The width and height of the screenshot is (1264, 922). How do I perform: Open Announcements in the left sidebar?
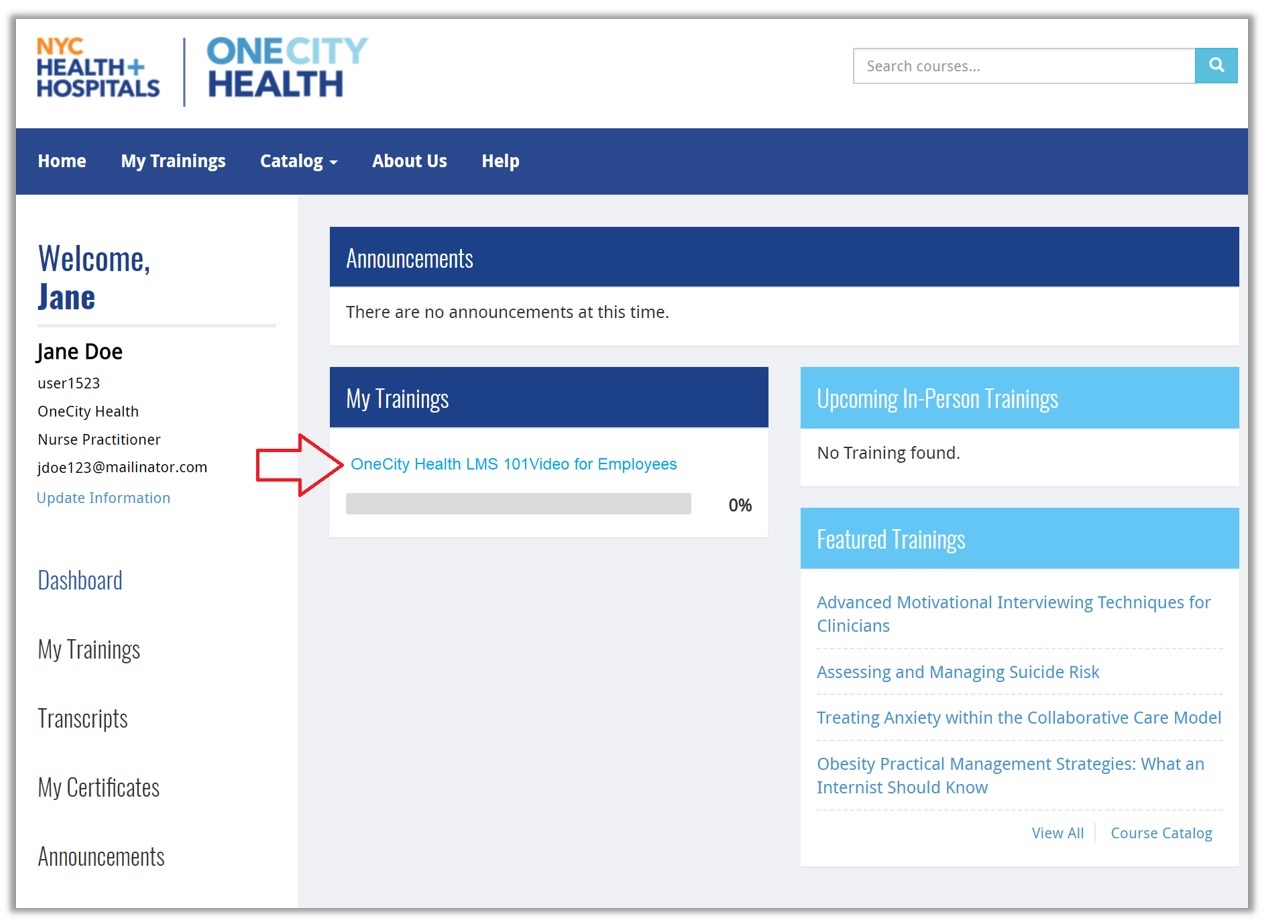101,857
